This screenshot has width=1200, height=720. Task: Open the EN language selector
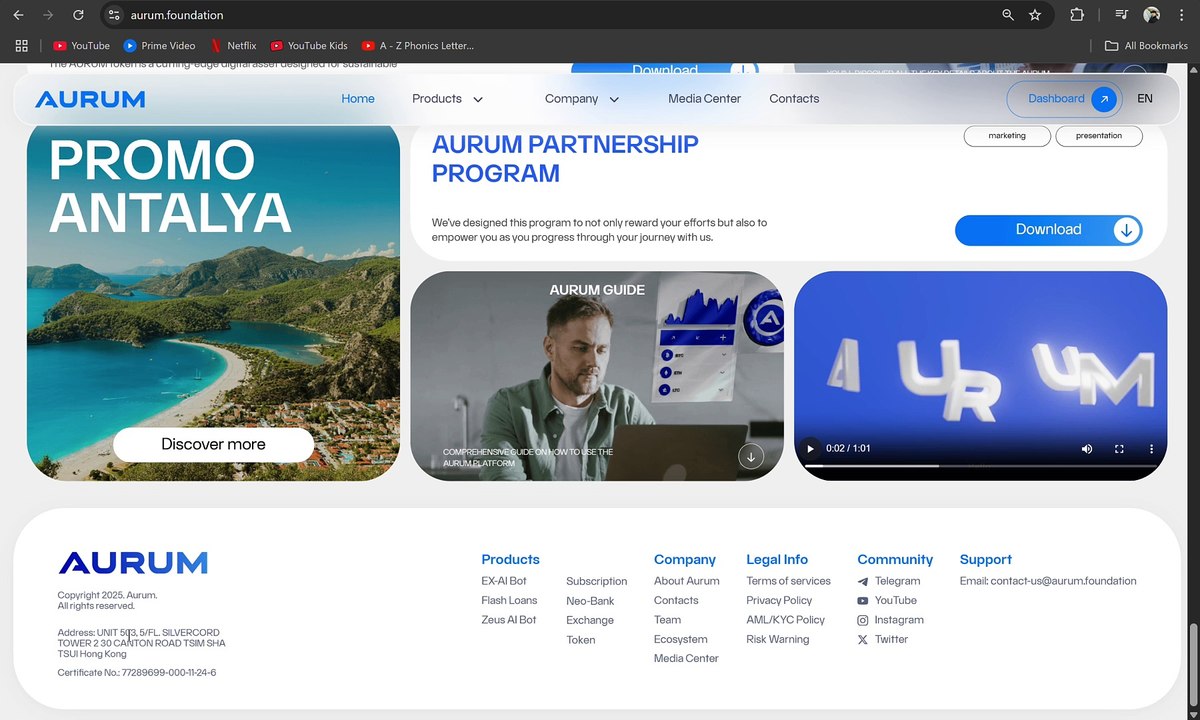point(1145,99)
